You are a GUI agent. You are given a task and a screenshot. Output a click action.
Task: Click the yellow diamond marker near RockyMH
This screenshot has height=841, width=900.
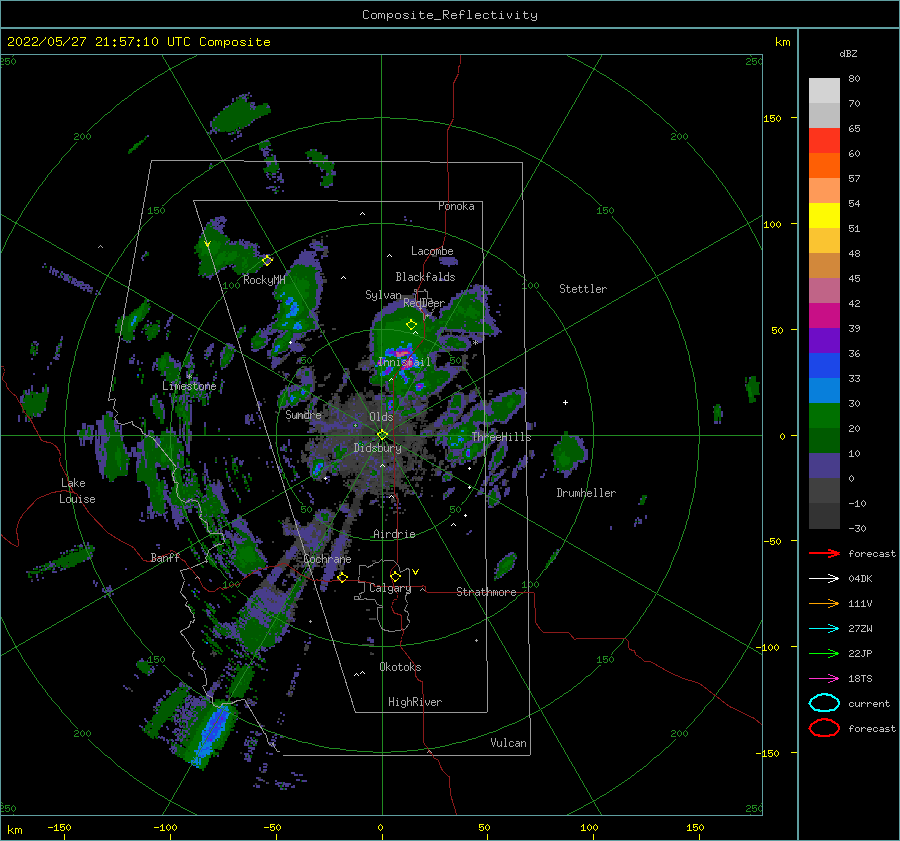tap(267, 261)
